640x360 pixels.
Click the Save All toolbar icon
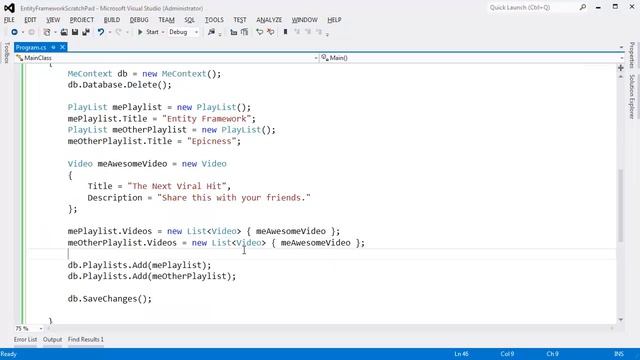pyautogui.click(x=86, y=32)
